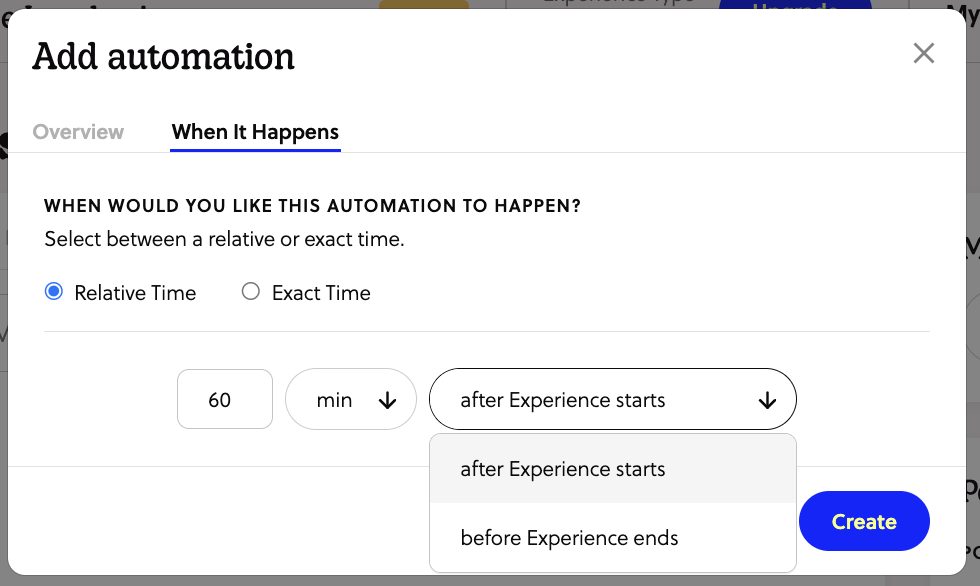Click the Relative Time label text
Image resolution: width=980 pixels, height=586 pixels.
point(135,293)
